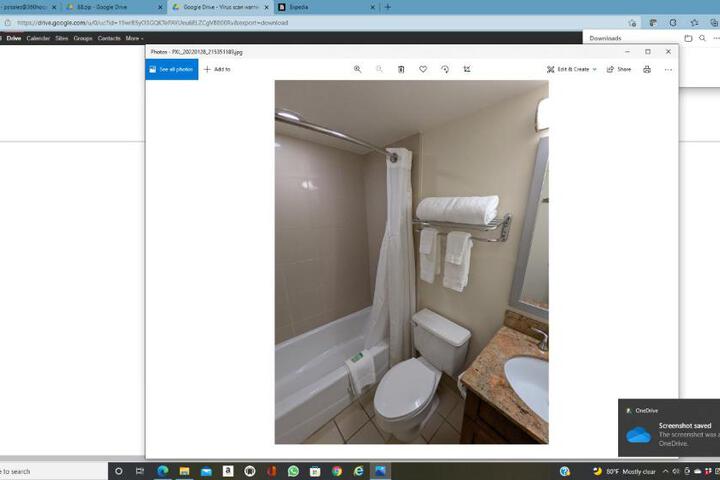The image size is (720, 480).
Task: Click the Photos app taskbar icon
Action: click(x=380, y=471)
